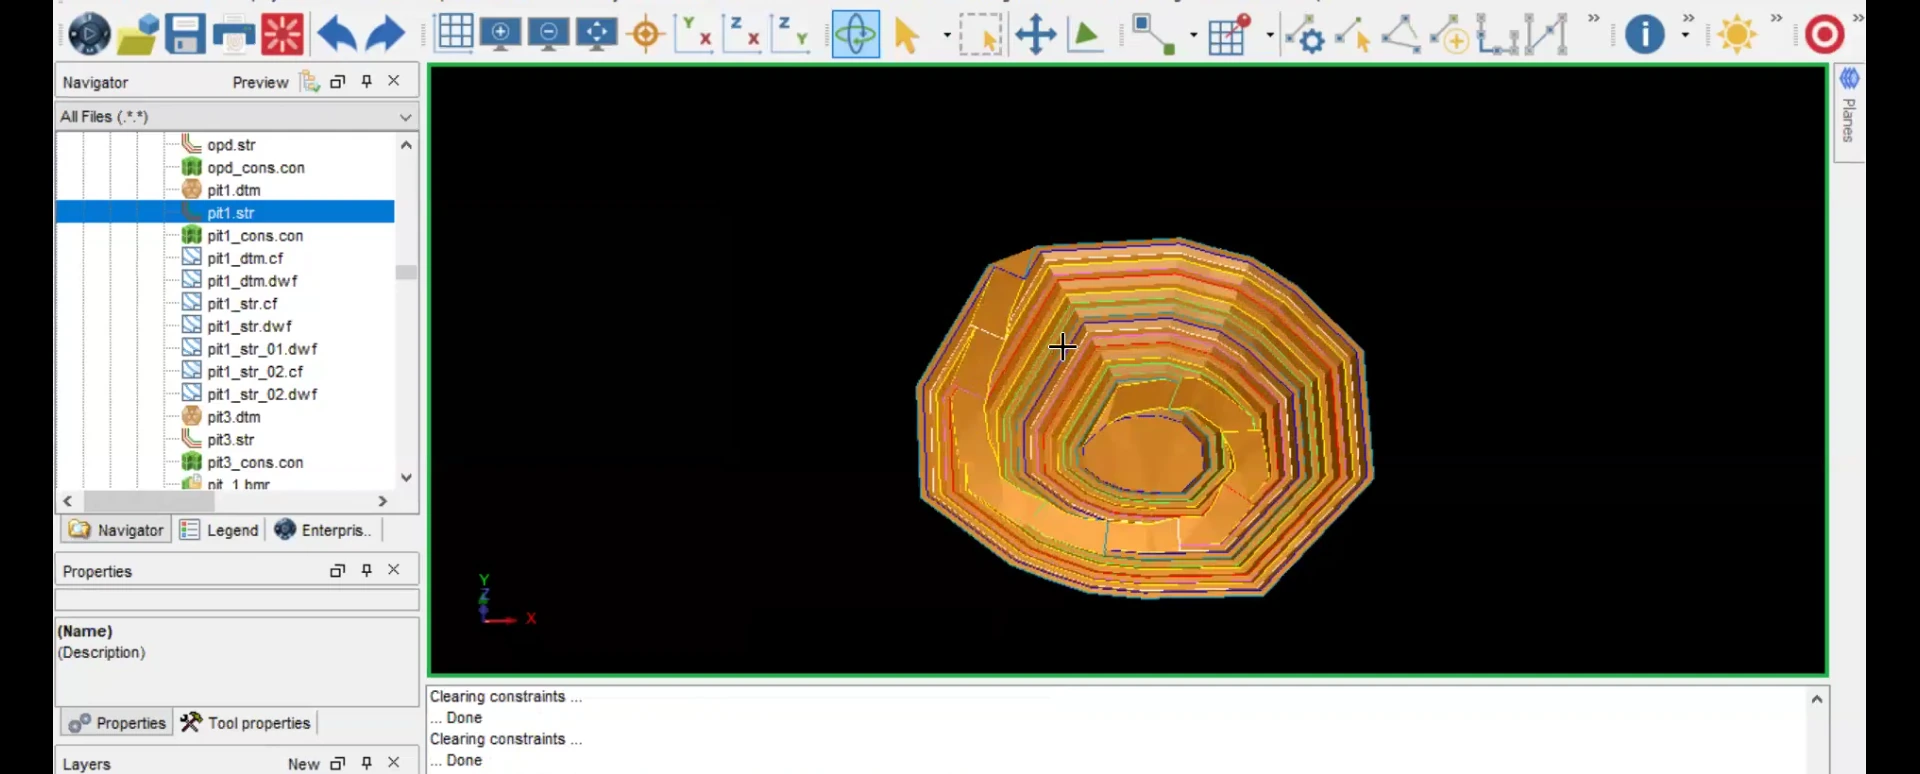Click file tree horizontal scroll right arrow

[382, 501]
